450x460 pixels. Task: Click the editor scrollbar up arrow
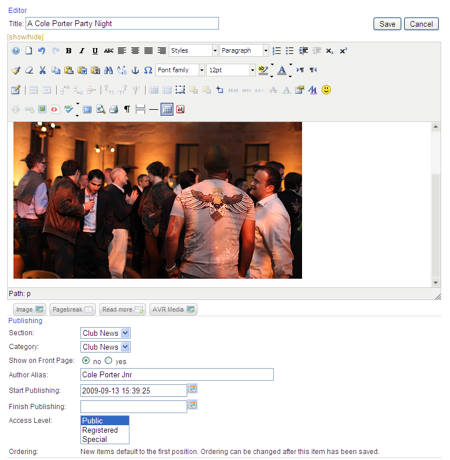(x=435, y=127)
